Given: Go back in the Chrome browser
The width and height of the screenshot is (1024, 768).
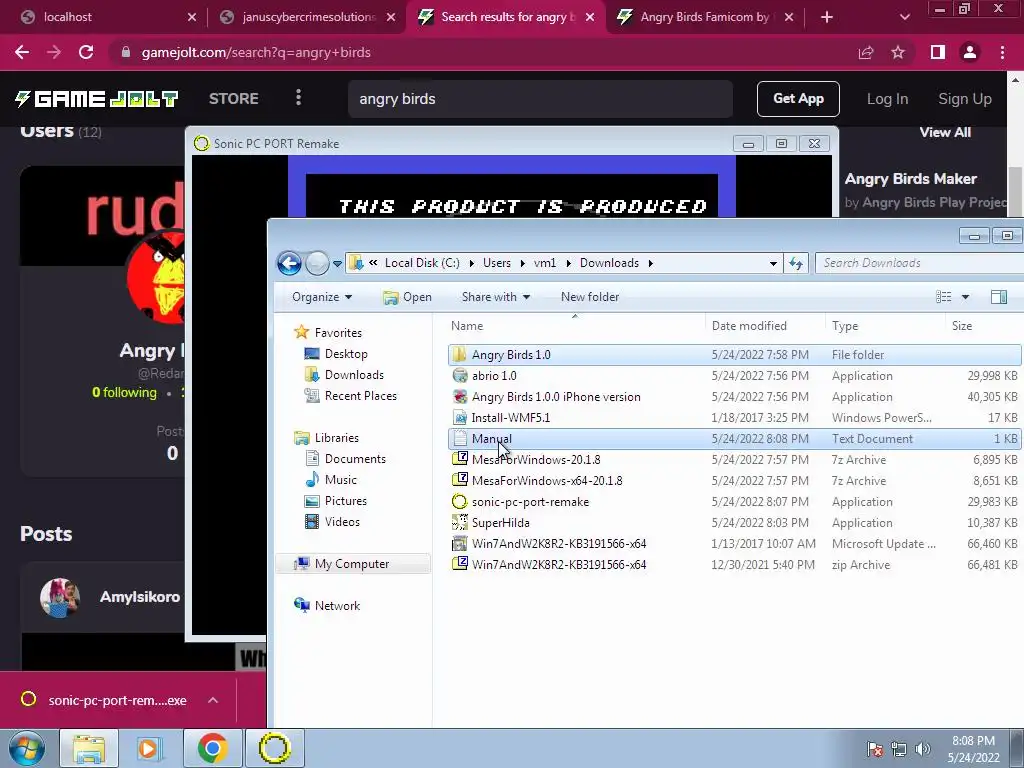Looking at the screenshot, I should [x=22, y=52].
